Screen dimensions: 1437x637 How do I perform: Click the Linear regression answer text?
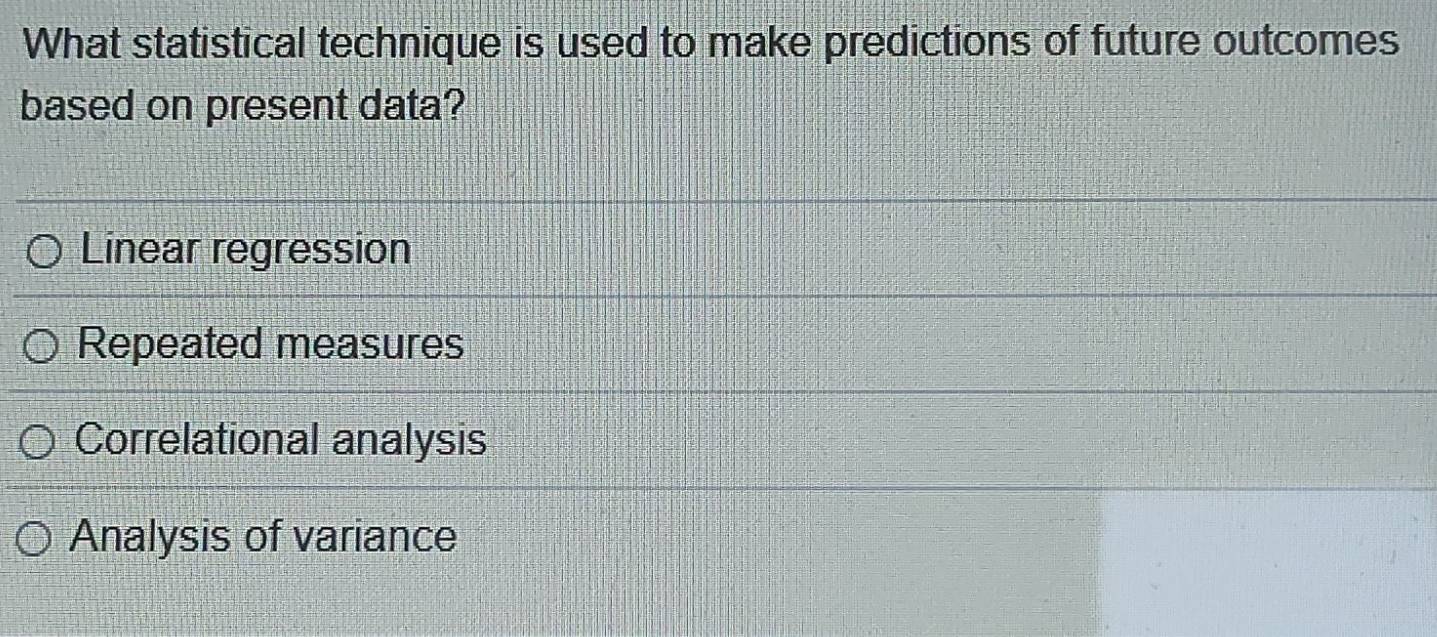(x=245, y=250)
